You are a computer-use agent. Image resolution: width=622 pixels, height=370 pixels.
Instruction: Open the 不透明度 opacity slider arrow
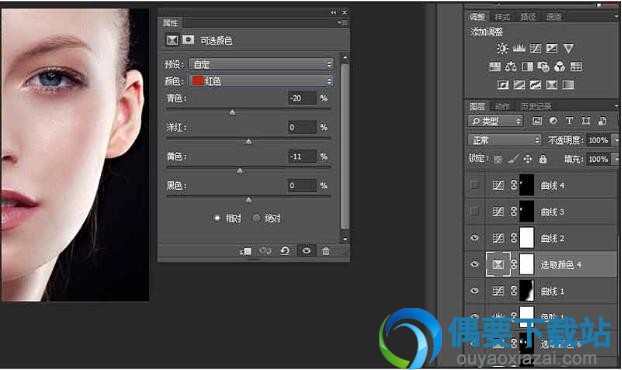pyautogui.click(x=616, y=140)
